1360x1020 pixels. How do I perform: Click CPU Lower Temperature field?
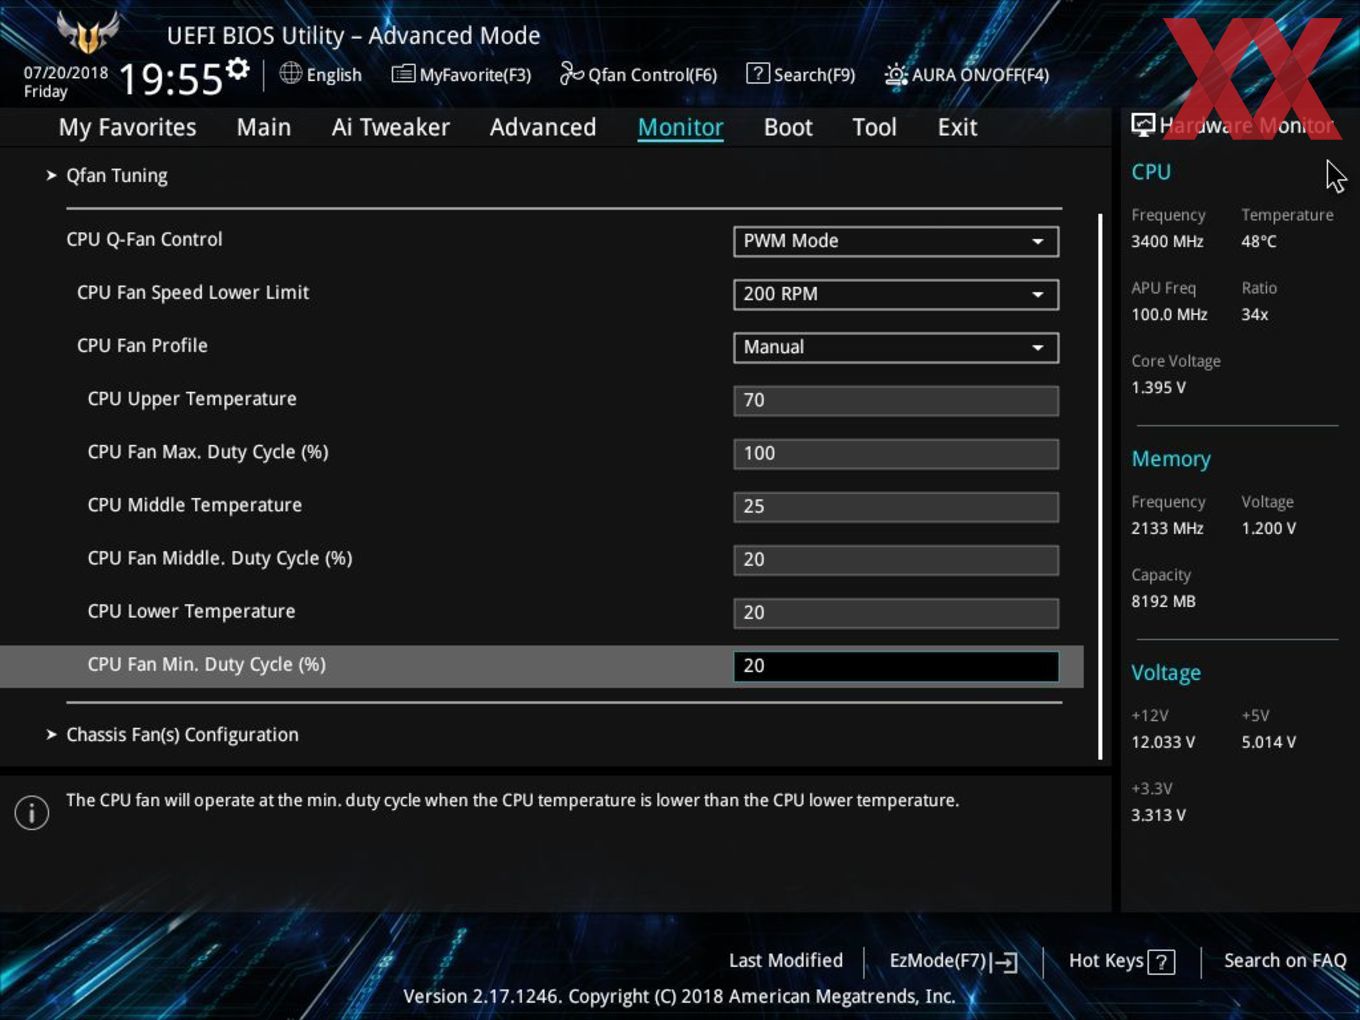(x=896, y=612)
